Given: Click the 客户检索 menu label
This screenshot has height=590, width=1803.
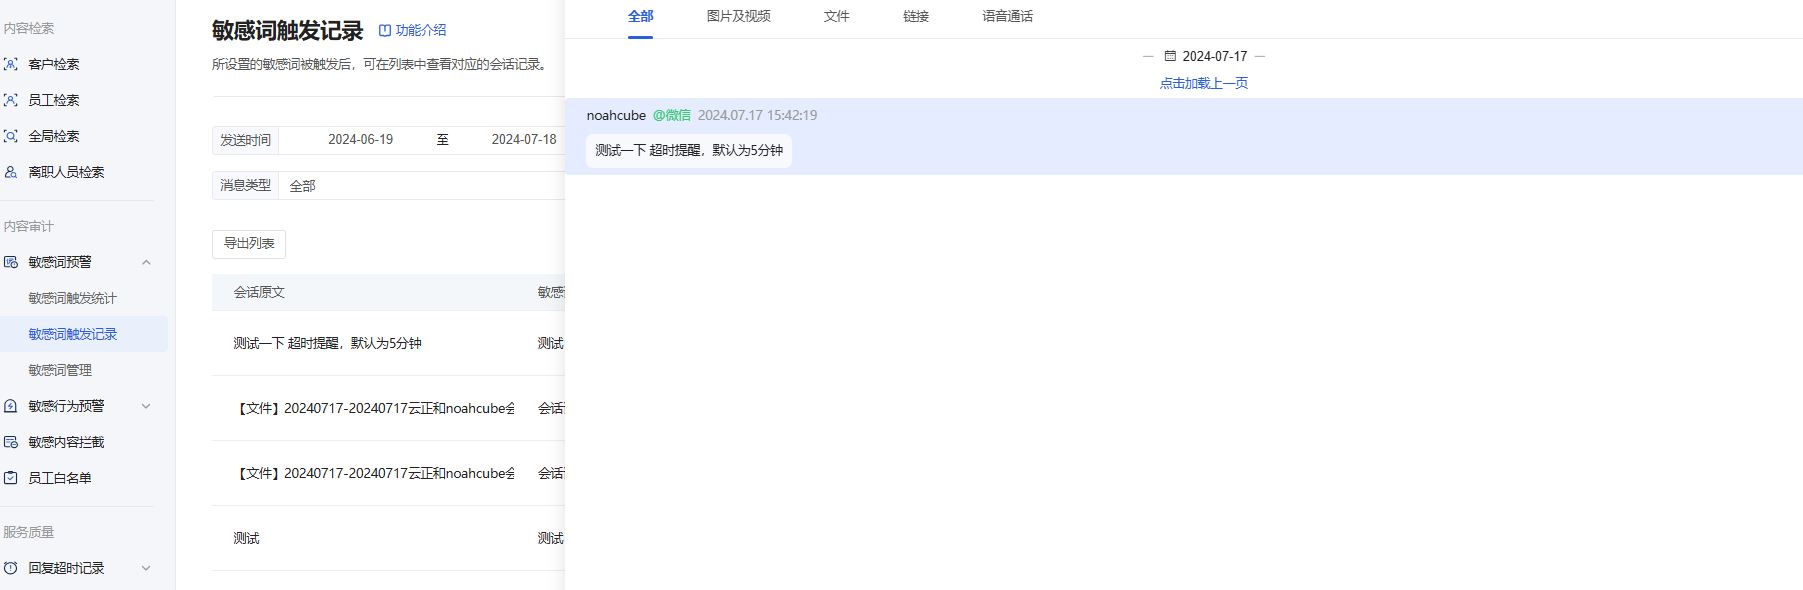Looking at the screenshot, I should click(x=54, y=64).
